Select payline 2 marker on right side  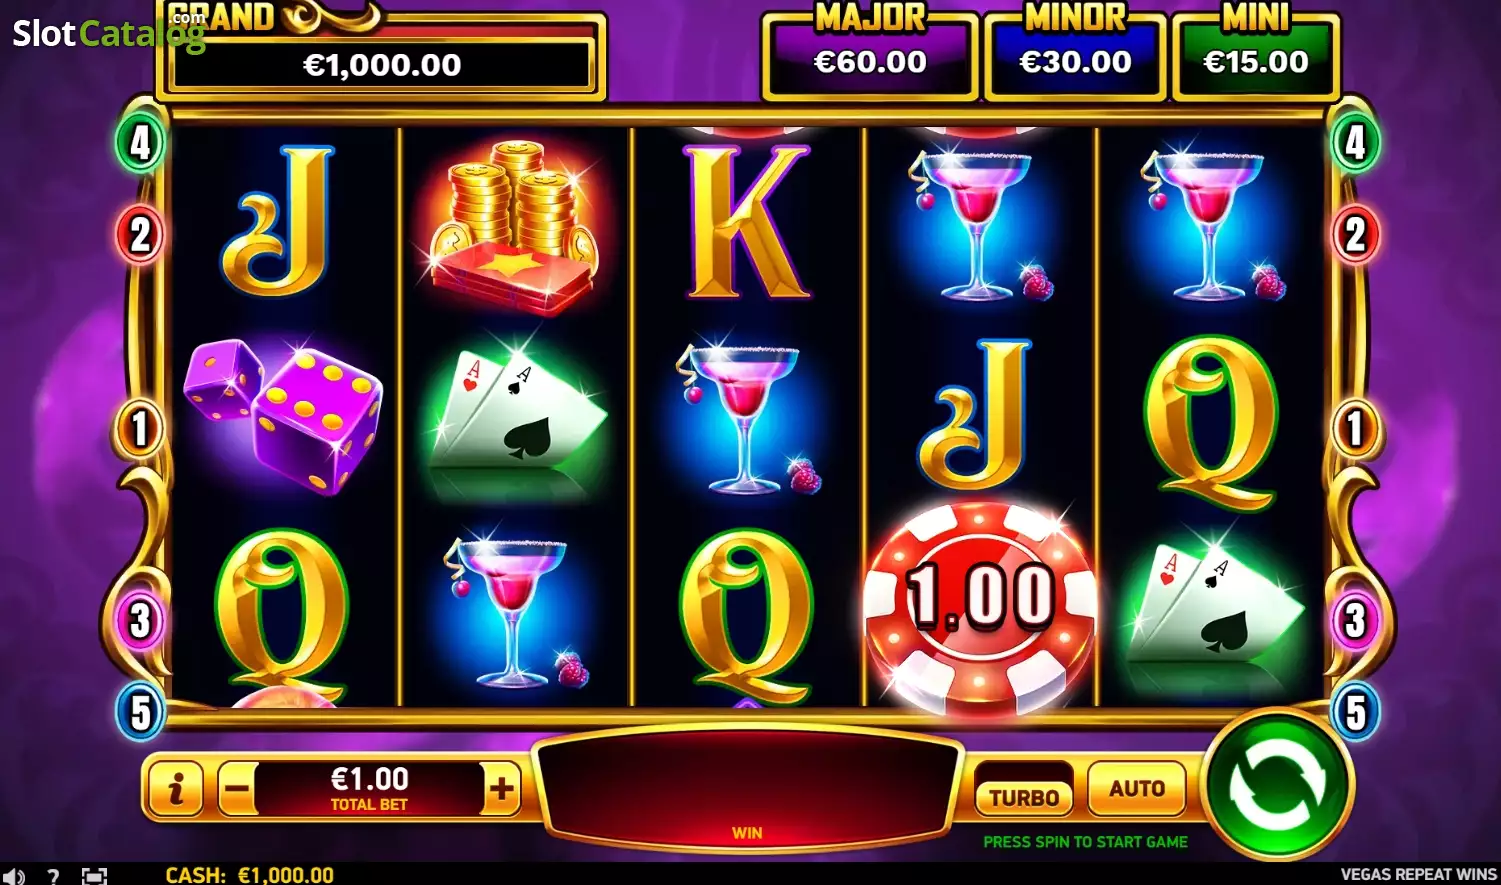(1355, 235)
